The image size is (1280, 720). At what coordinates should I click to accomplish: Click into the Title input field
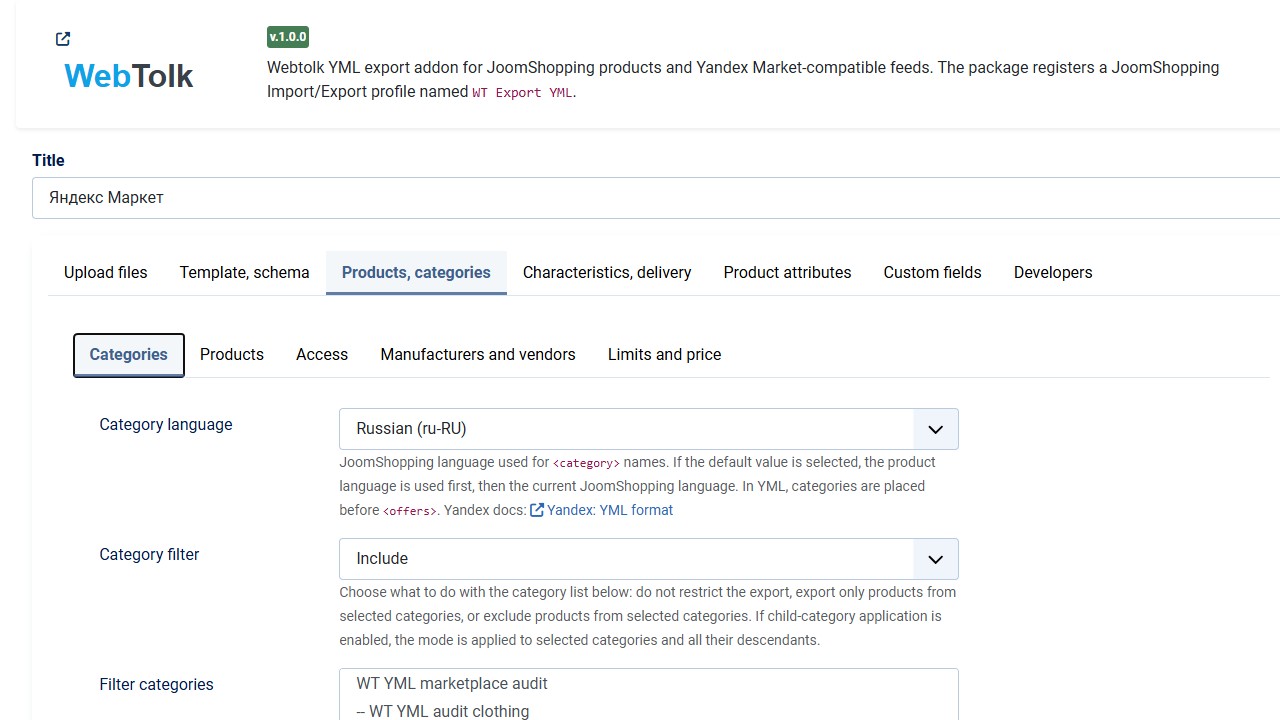coord(656,198)
